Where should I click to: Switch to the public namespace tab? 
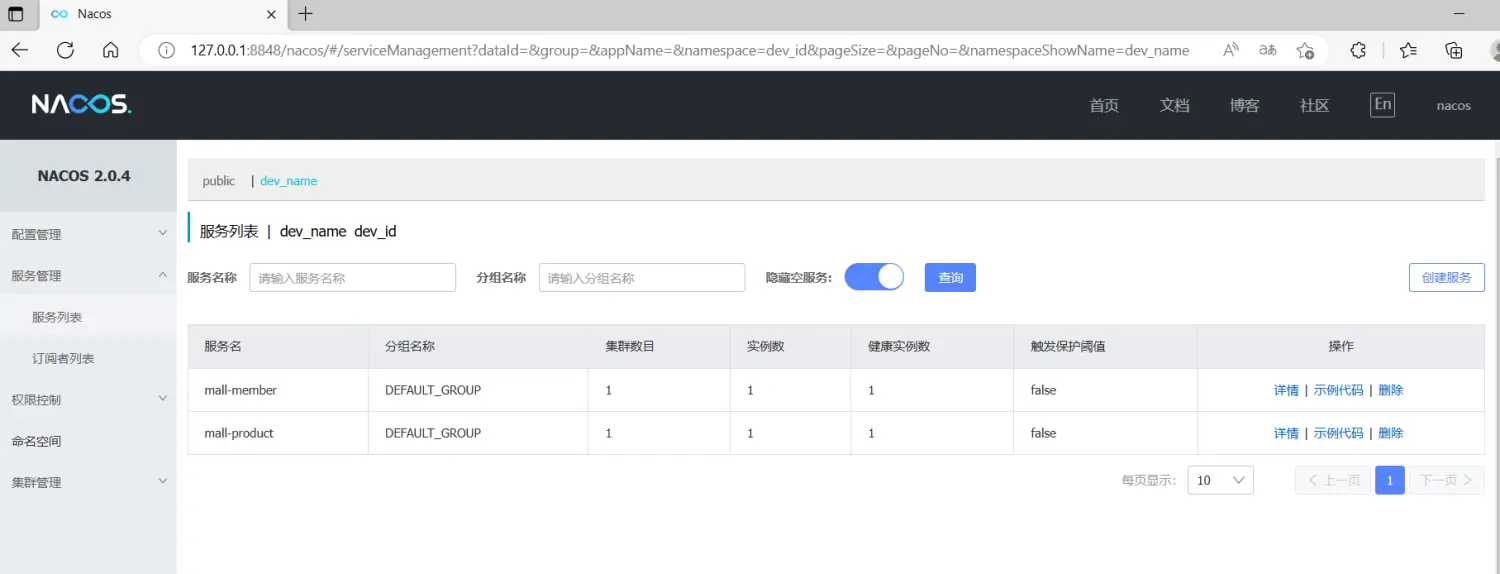pos(218,181)
